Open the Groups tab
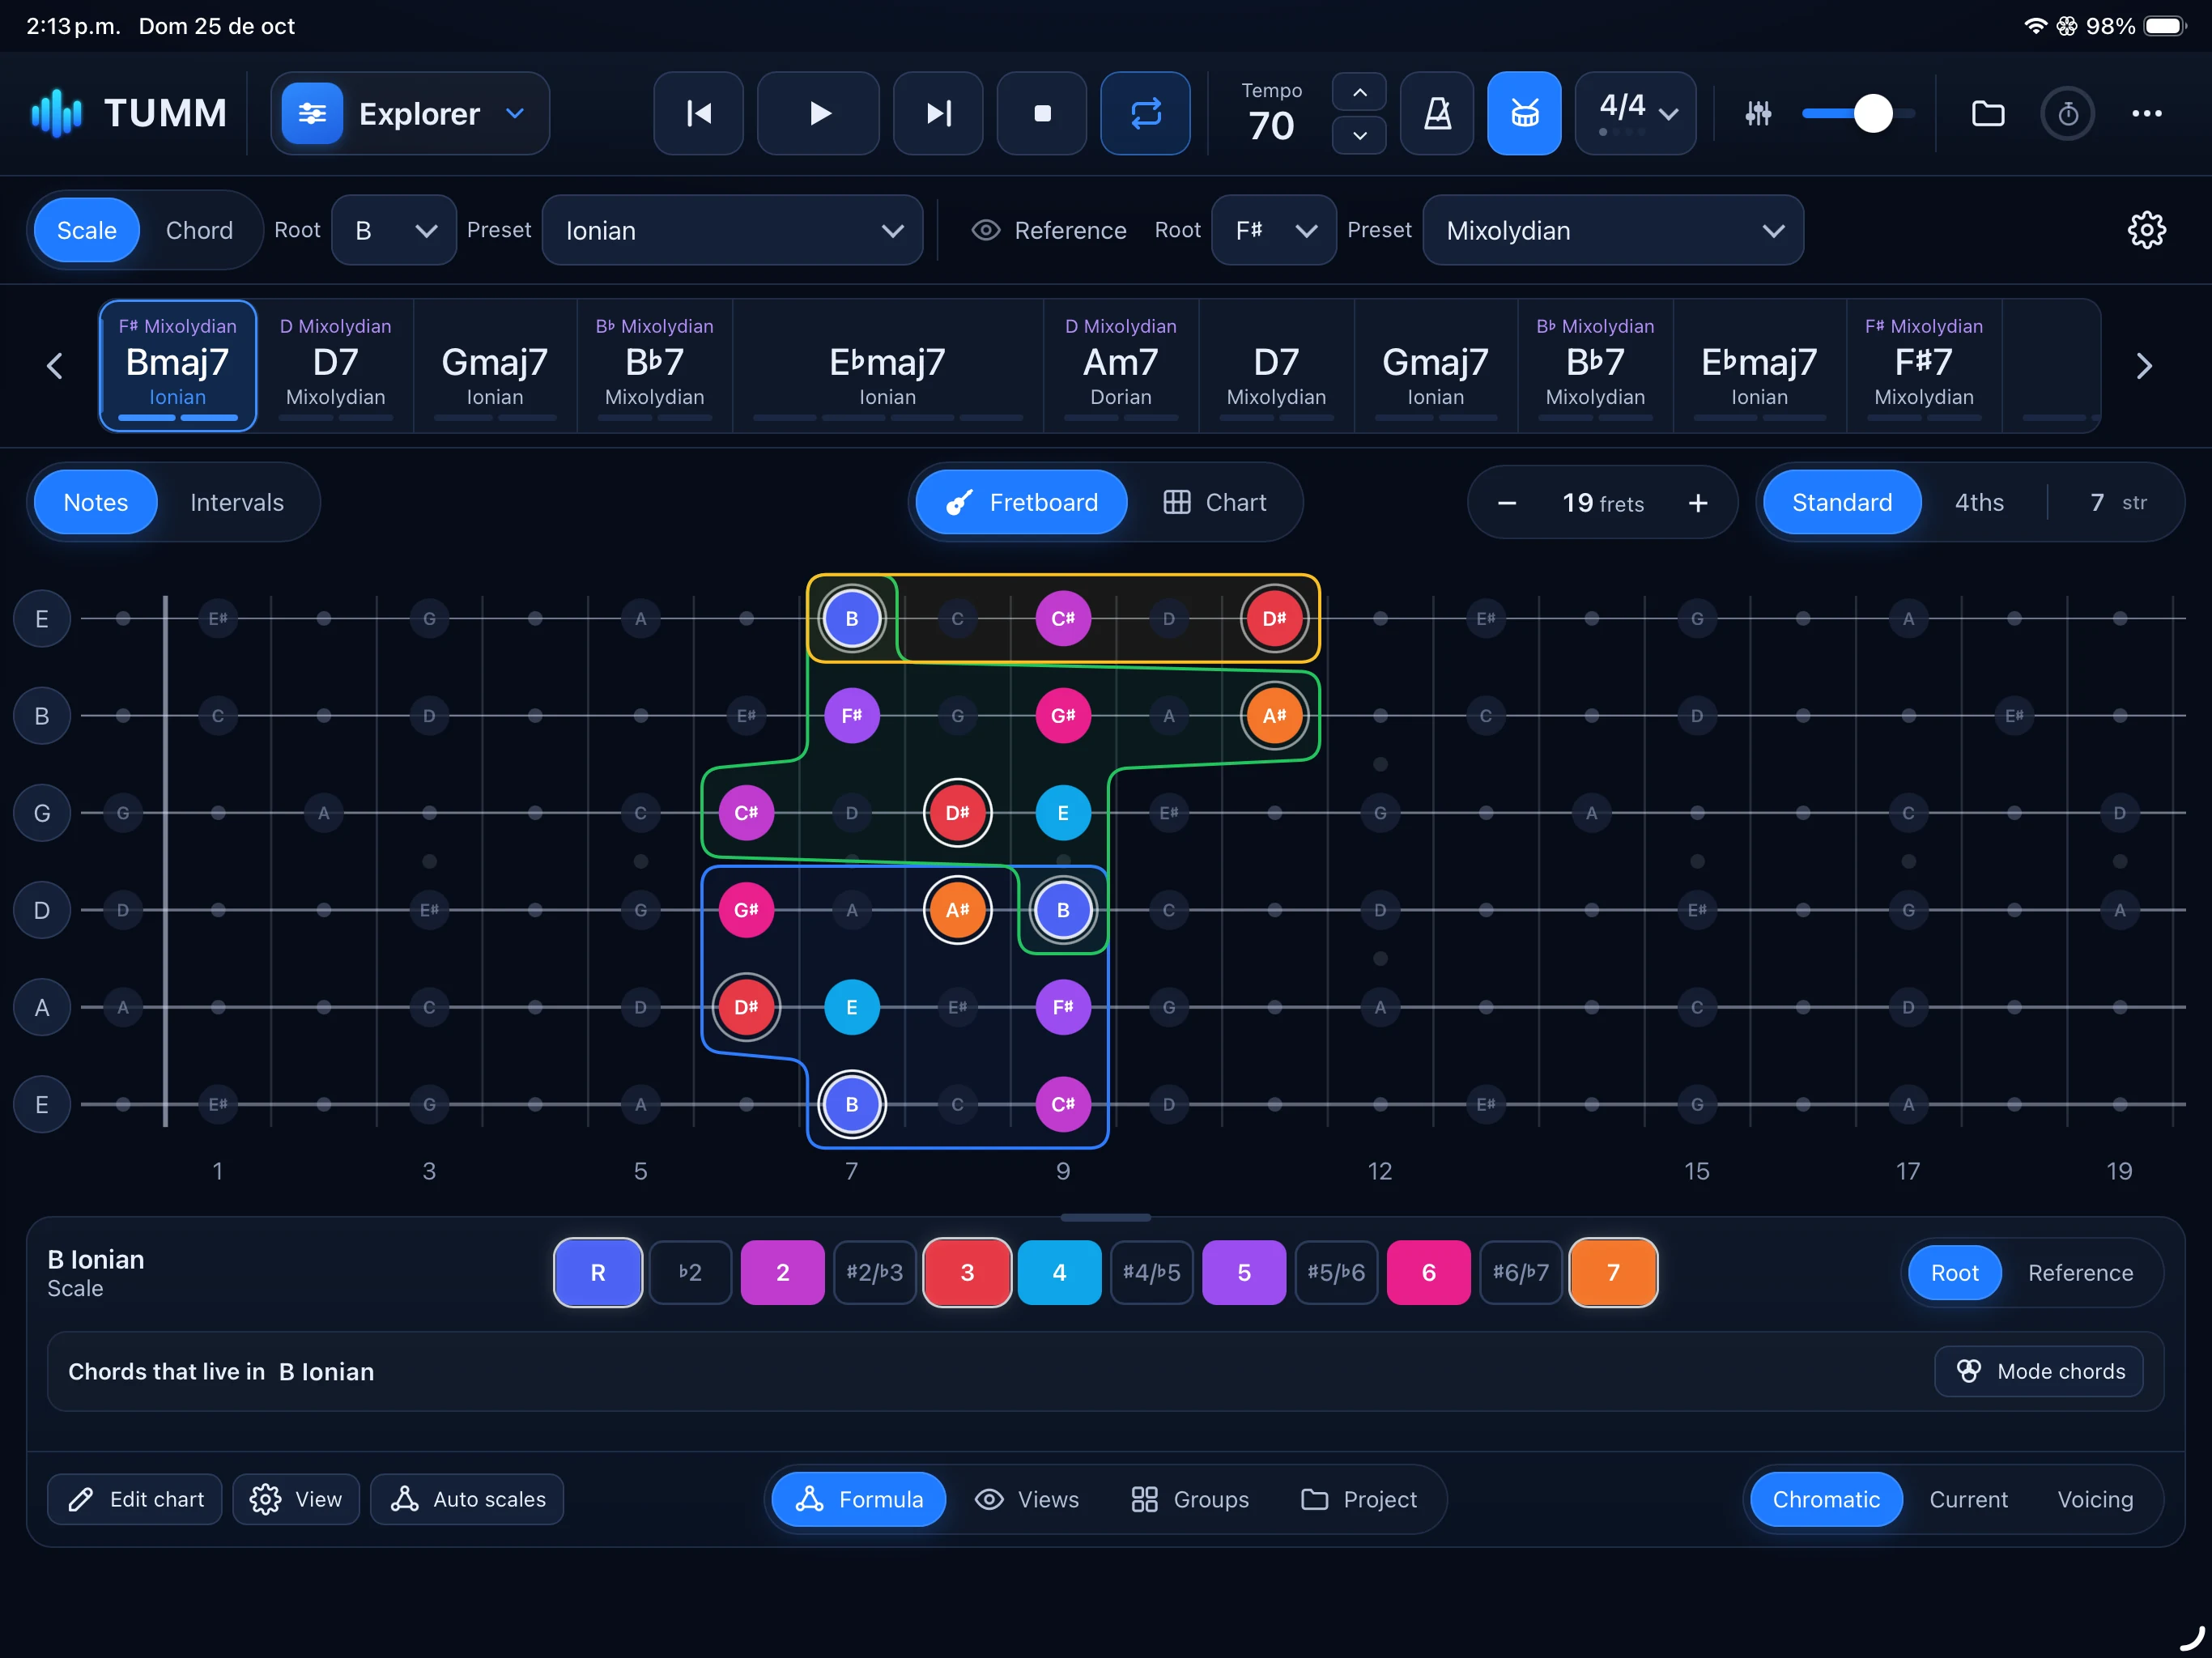The width and height of the screenshot is (2212, 1658). pyautogui.click(x=1190, y=1498)
